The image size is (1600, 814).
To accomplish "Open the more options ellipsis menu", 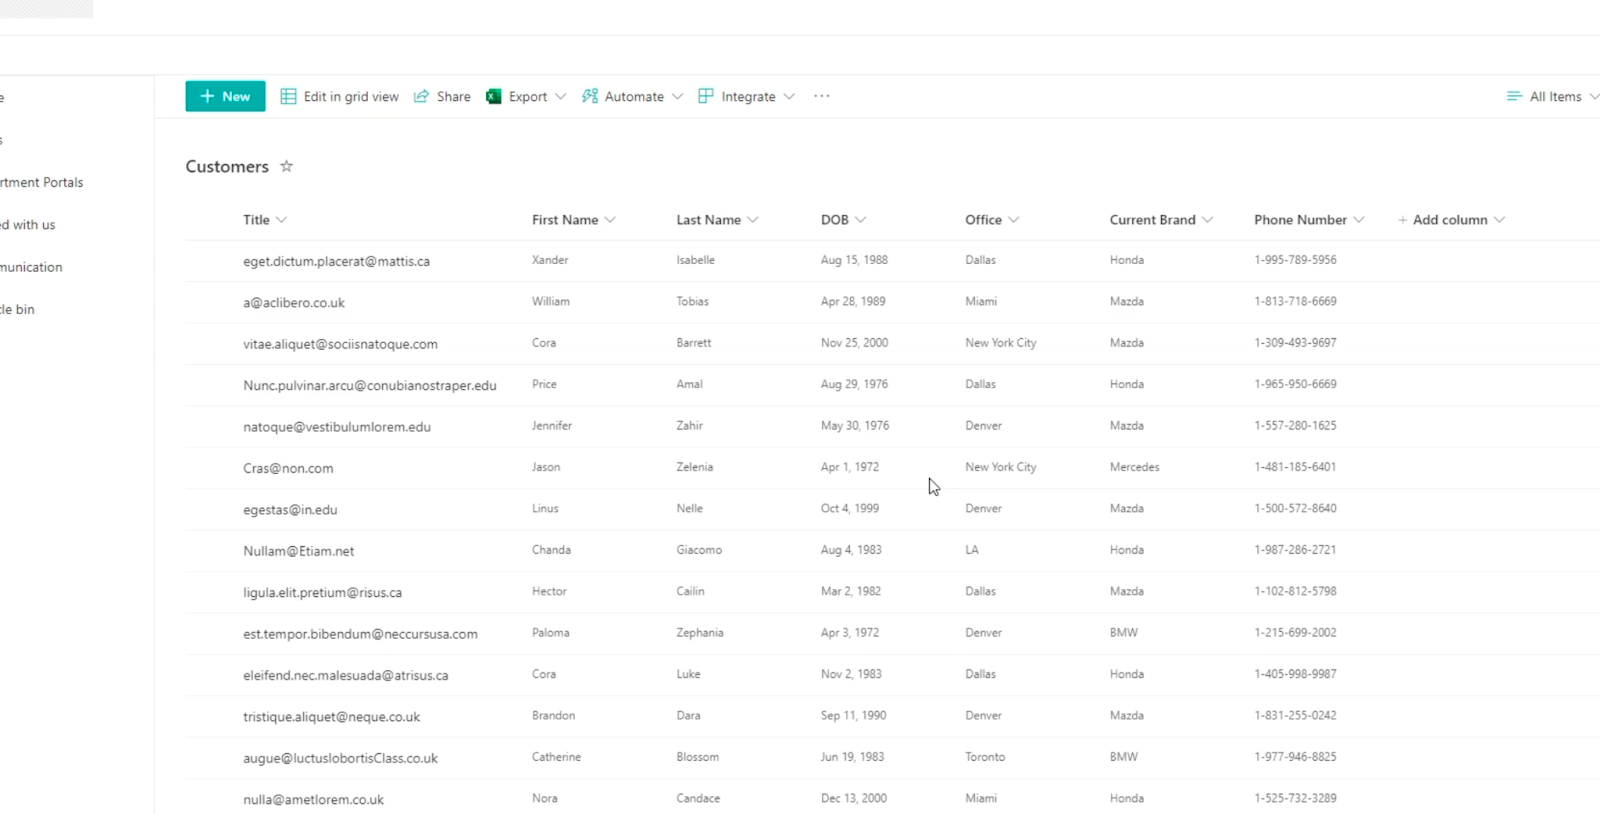I will 822,96.
